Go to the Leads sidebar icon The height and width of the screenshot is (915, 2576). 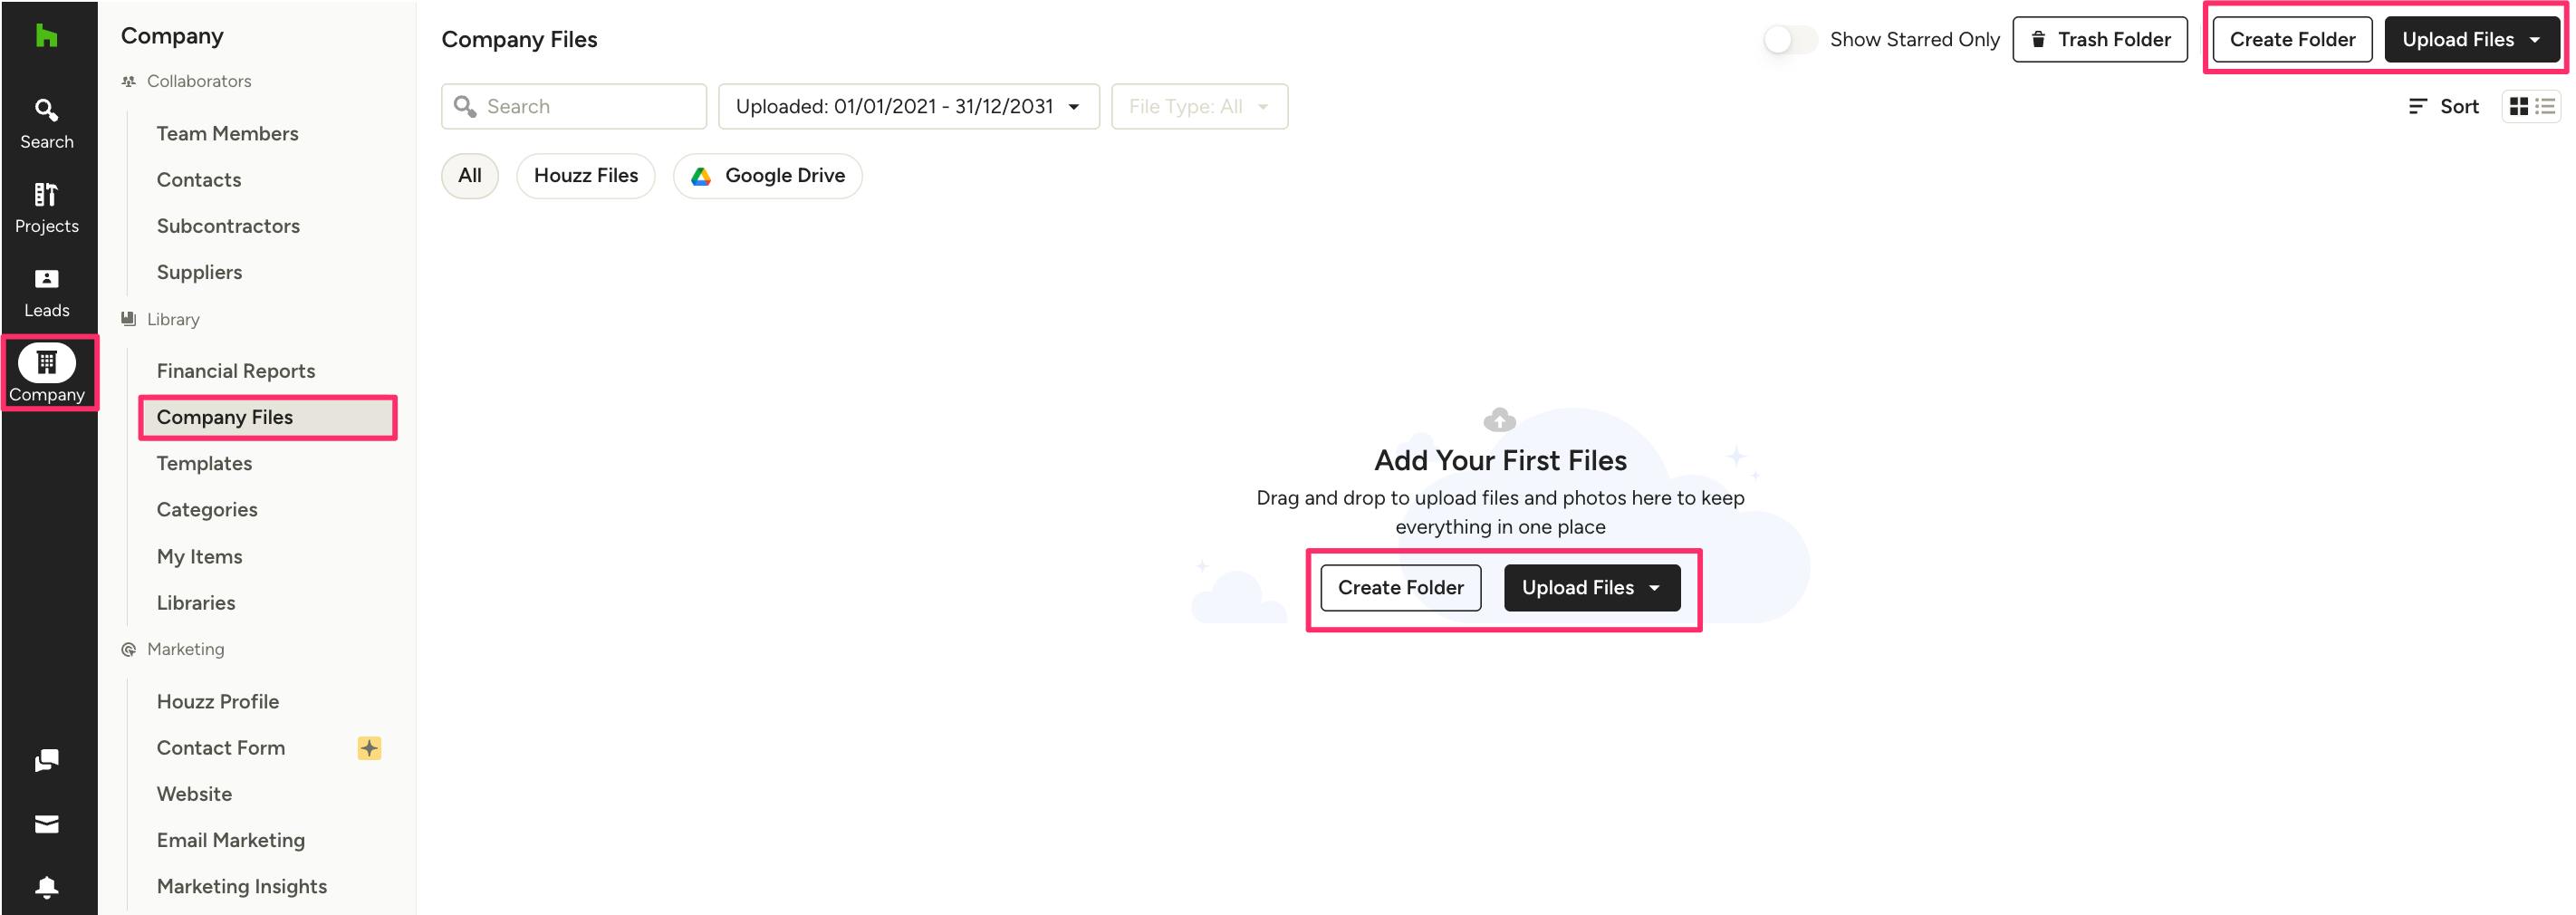46,293
